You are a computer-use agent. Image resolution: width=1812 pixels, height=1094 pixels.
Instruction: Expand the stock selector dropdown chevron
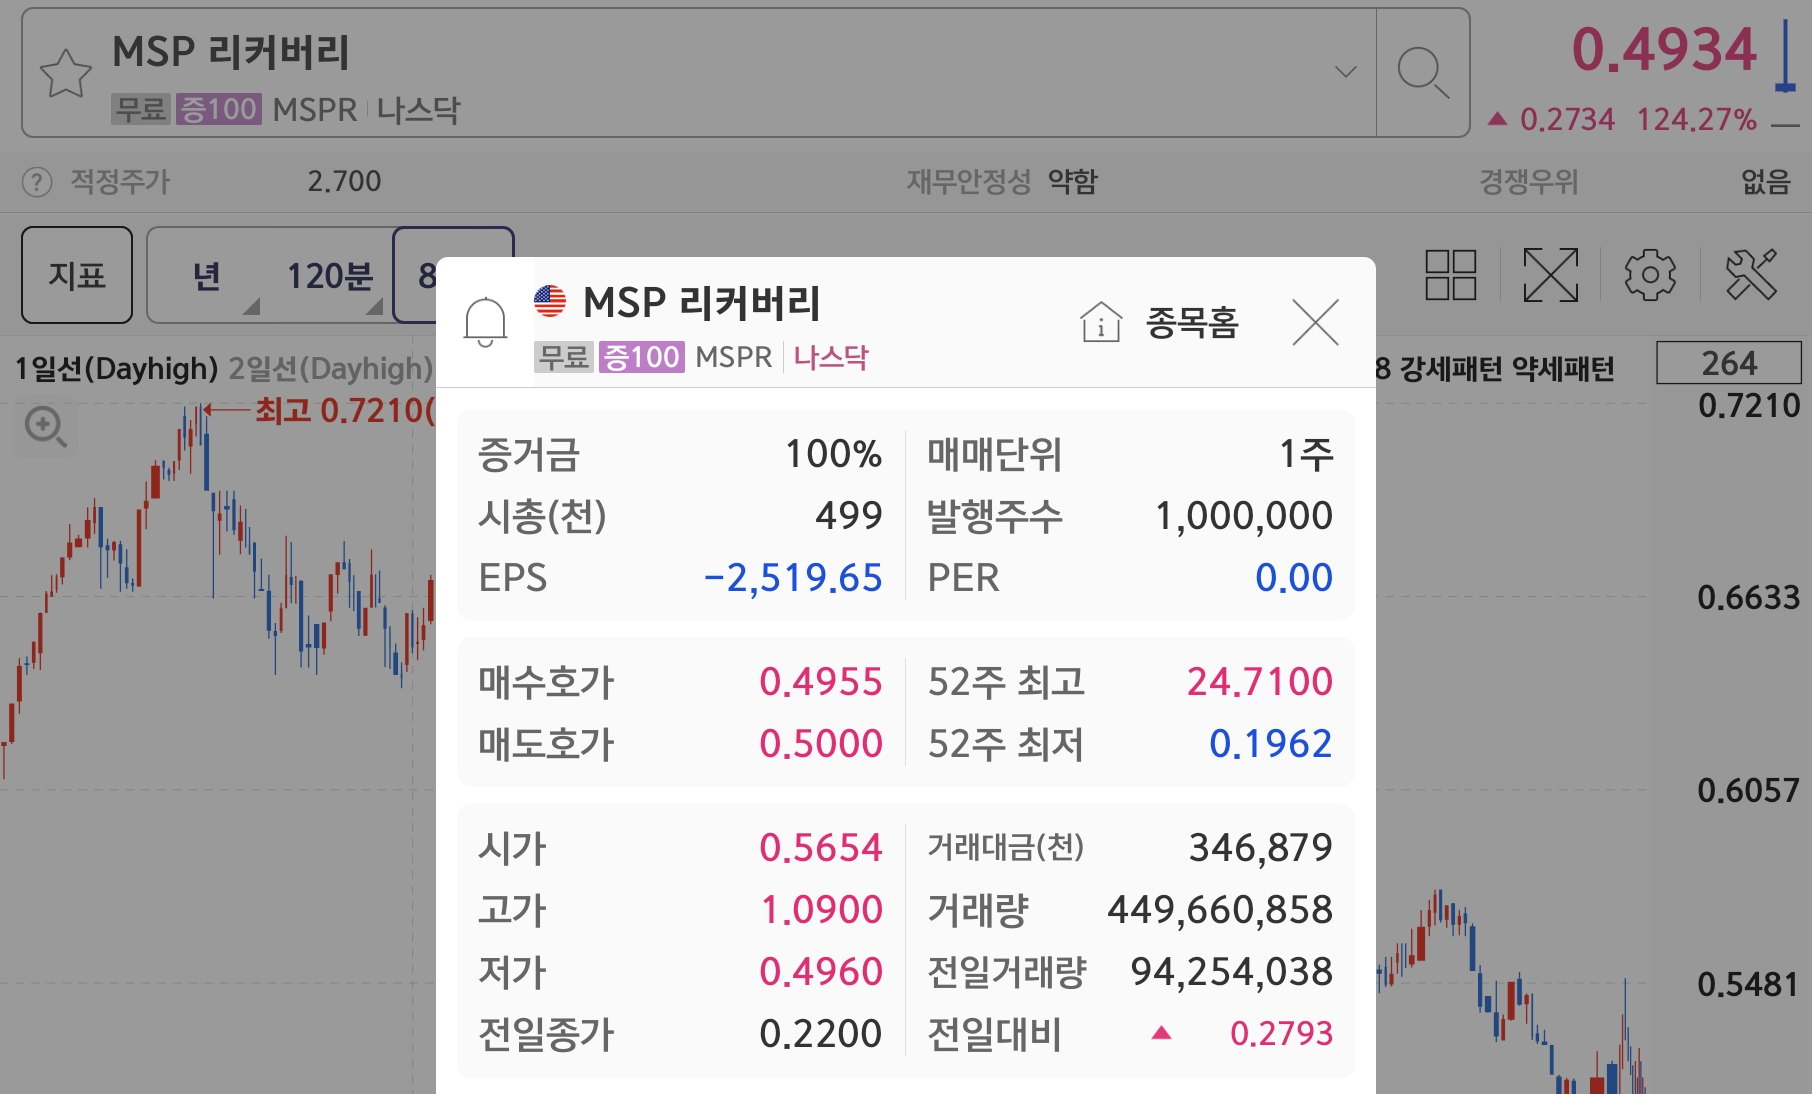pyautogui.click(x=1346, y=72)
